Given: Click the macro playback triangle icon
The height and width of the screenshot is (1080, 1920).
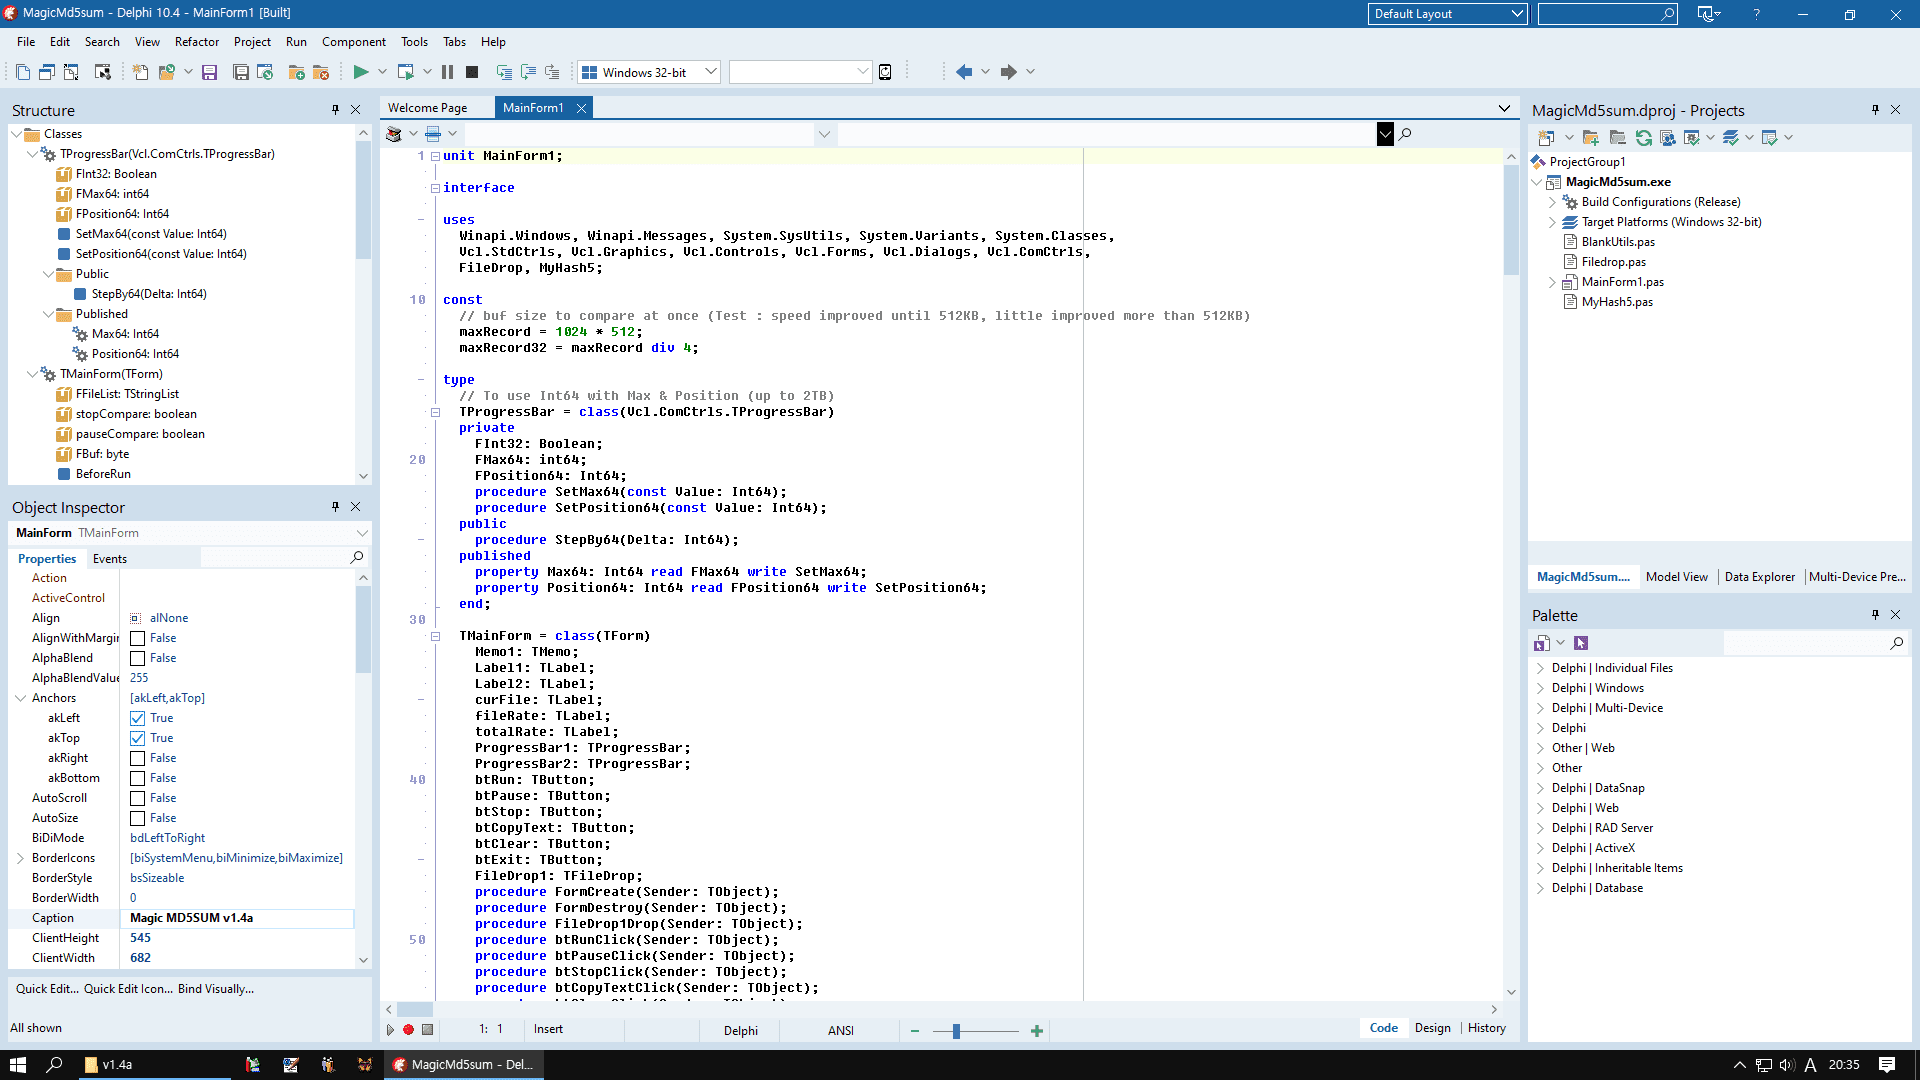Looking at the screenshot, I should 390,1029.
